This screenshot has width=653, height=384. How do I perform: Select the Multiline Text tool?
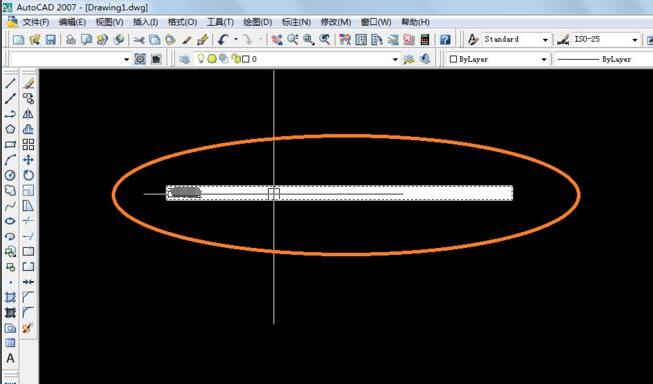click(10, 358)
